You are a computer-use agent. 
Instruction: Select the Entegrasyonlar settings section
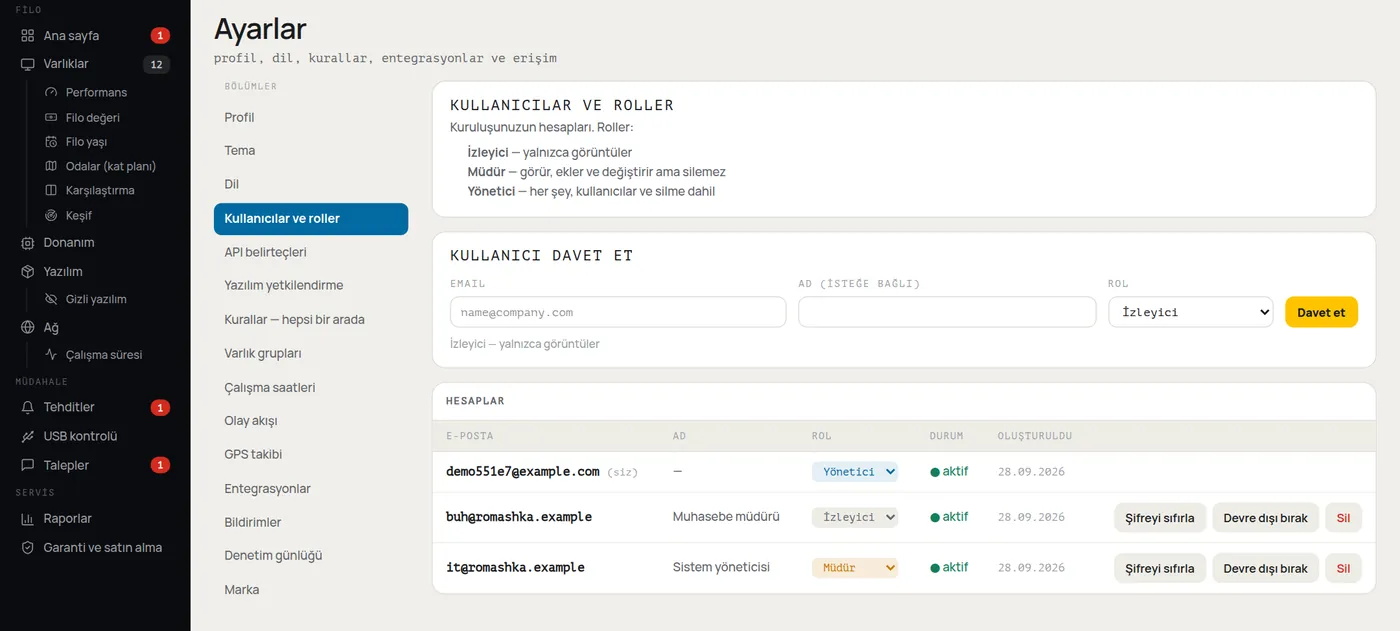311,488
